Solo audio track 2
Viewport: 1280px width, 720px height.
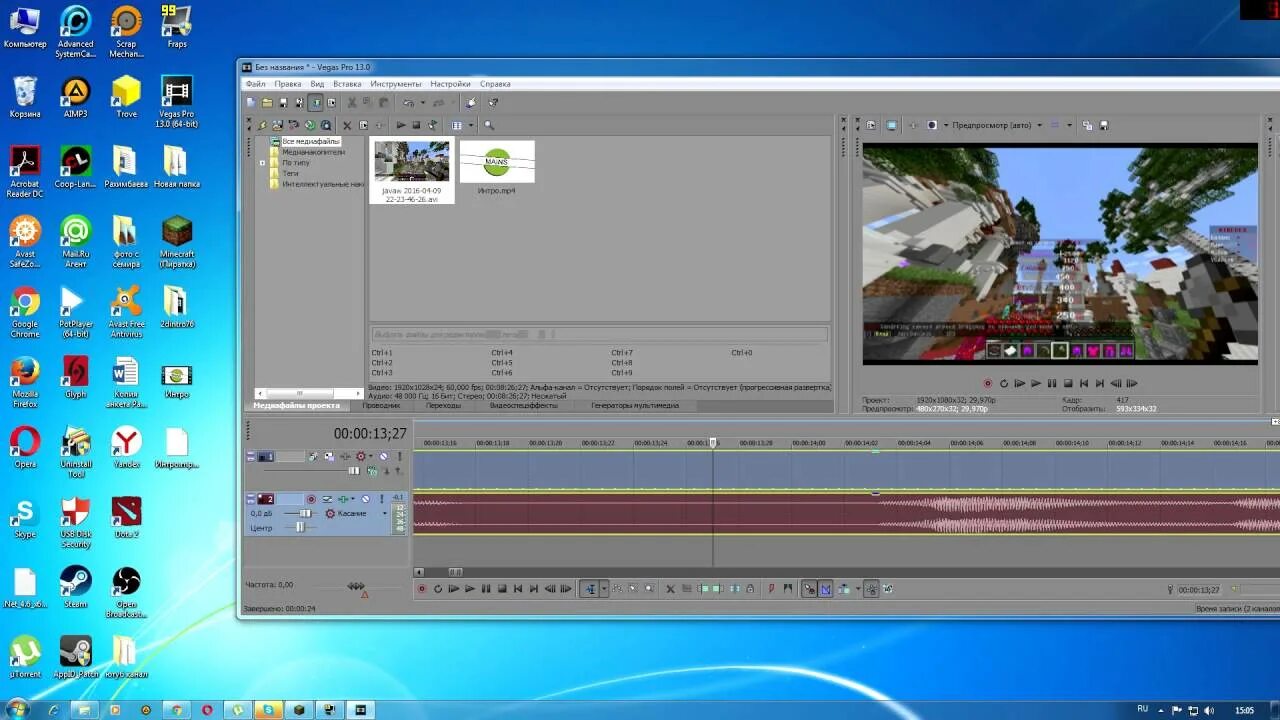coord(382,499)
